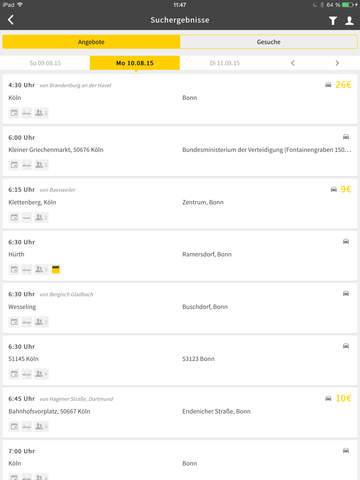Switch to the Gesuche tab
Screen dimensions: 360x480
point(269,42)
